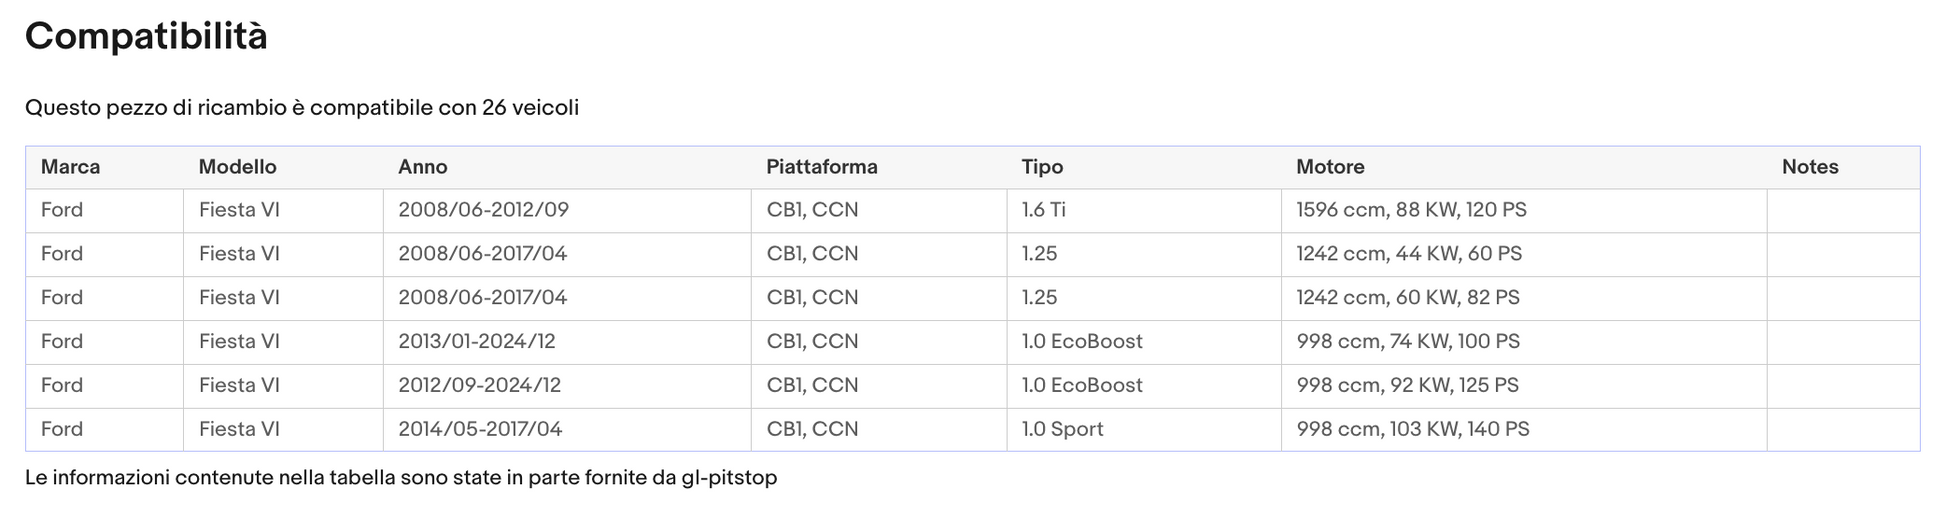Click the gl-pitstop provider text
The height and width of the screenshot is (517, 1946).
coord(729,478)
